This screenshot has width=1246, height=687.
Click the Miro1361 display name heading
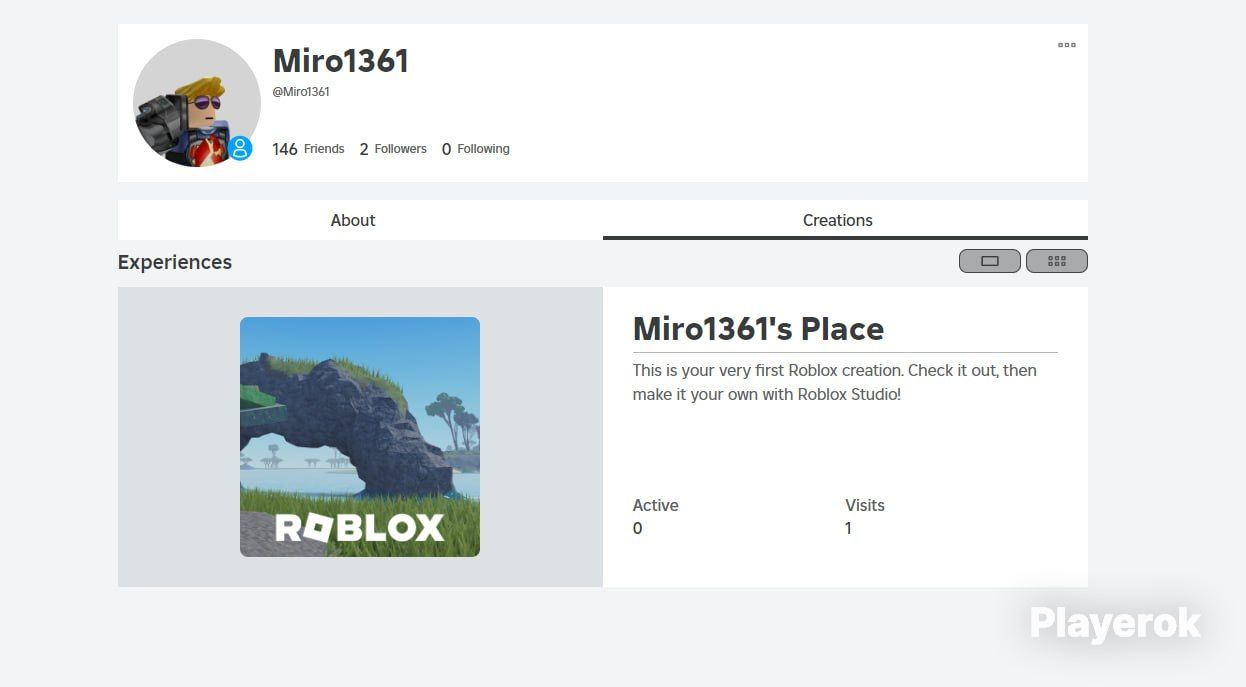(x=341, y=61)
